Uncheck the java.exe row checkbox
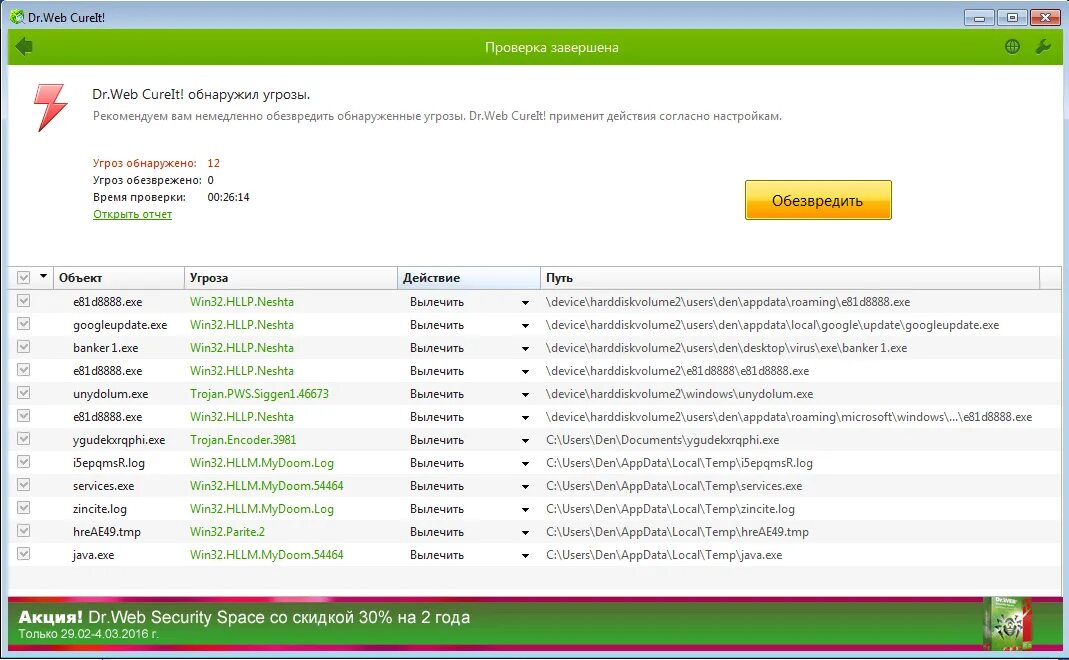This screenshot has width=1069, height=660. [24, 554]
